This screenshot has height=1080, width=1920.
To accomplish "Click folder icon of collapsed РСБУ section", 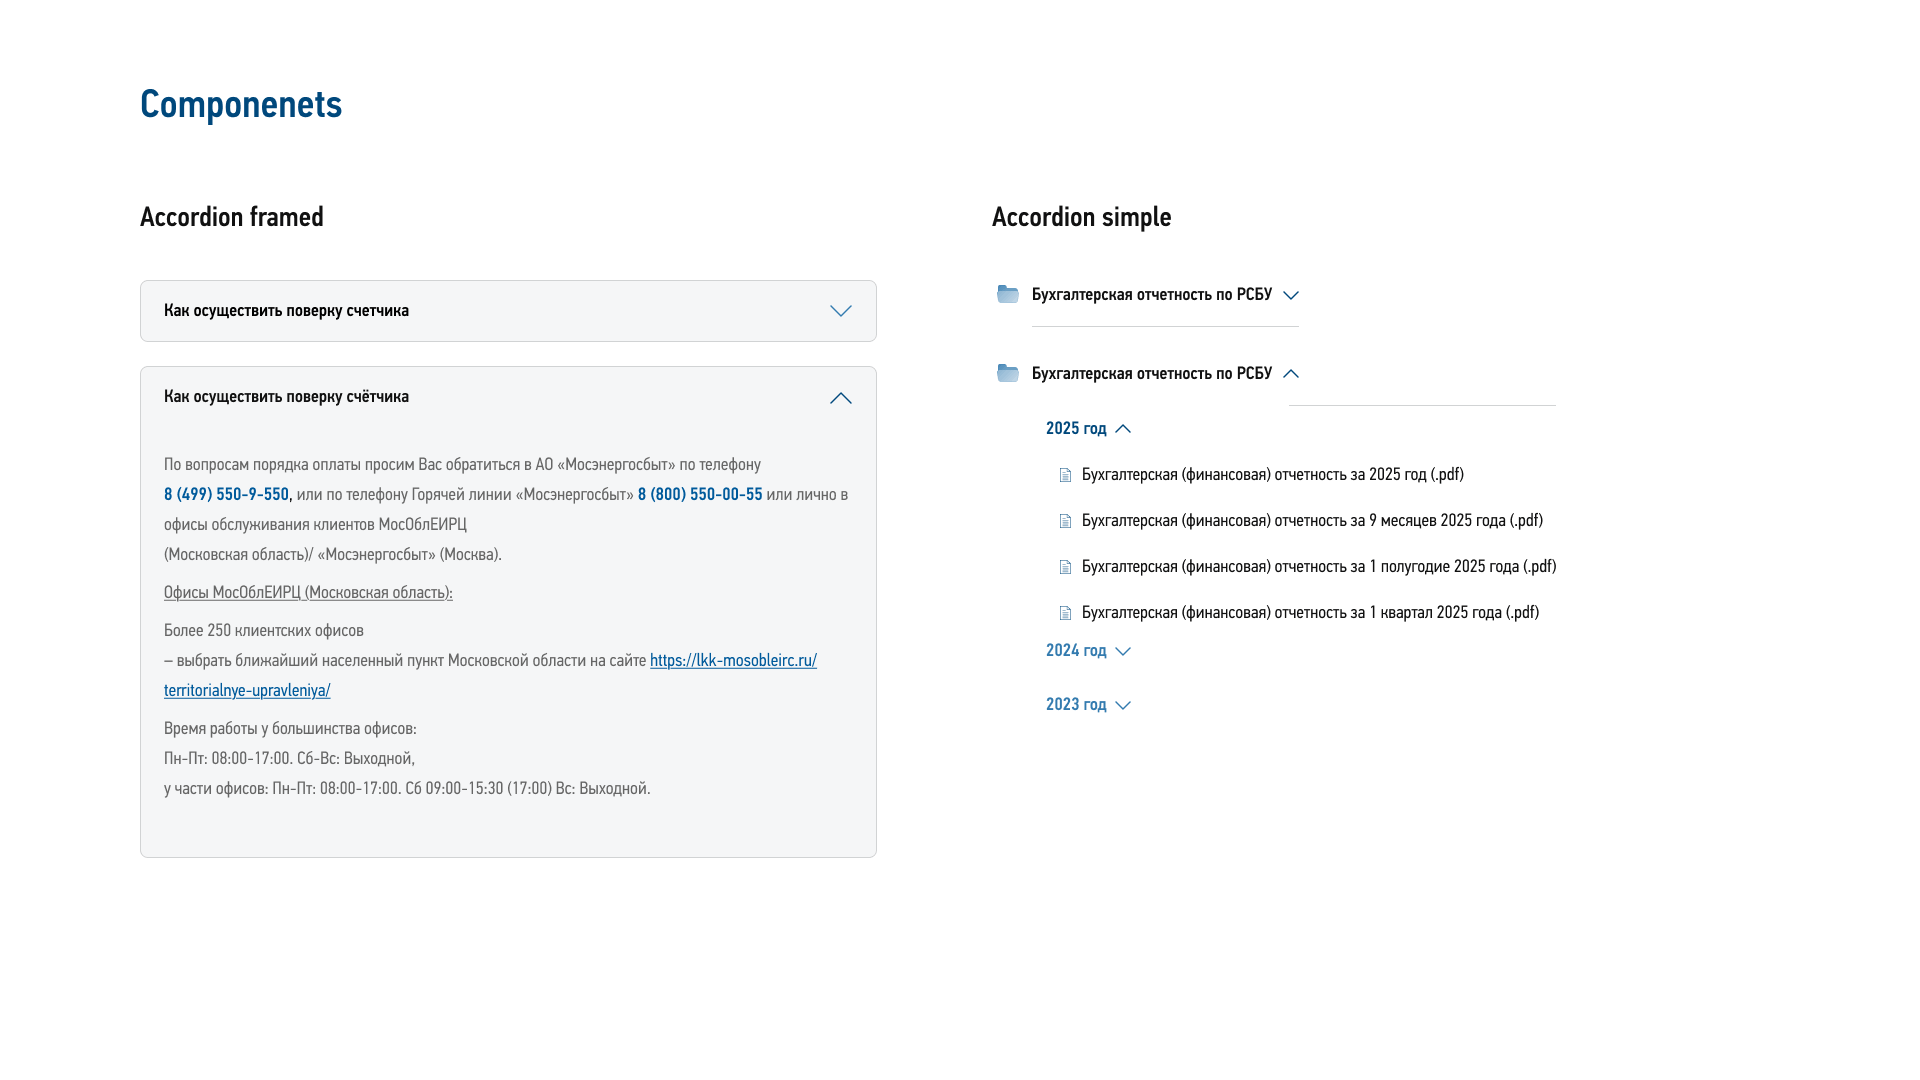I will (1008, 294).
